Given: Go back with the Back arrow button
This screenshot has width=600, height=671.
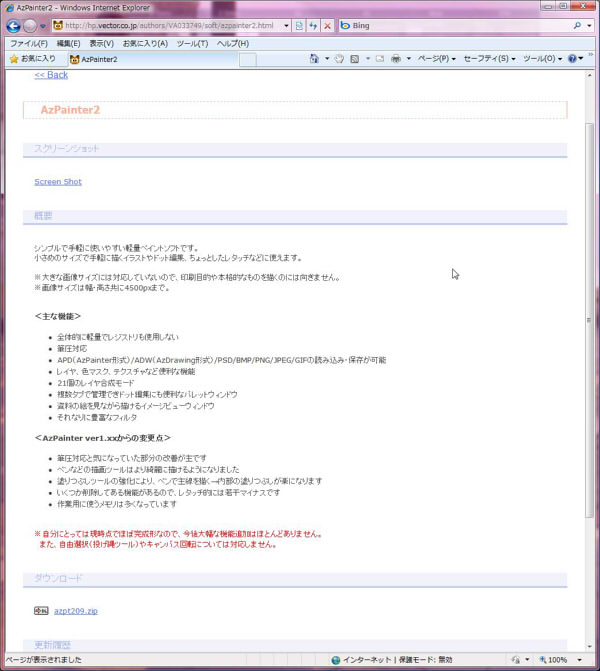Looking at the screenshot, I should 13,26.
